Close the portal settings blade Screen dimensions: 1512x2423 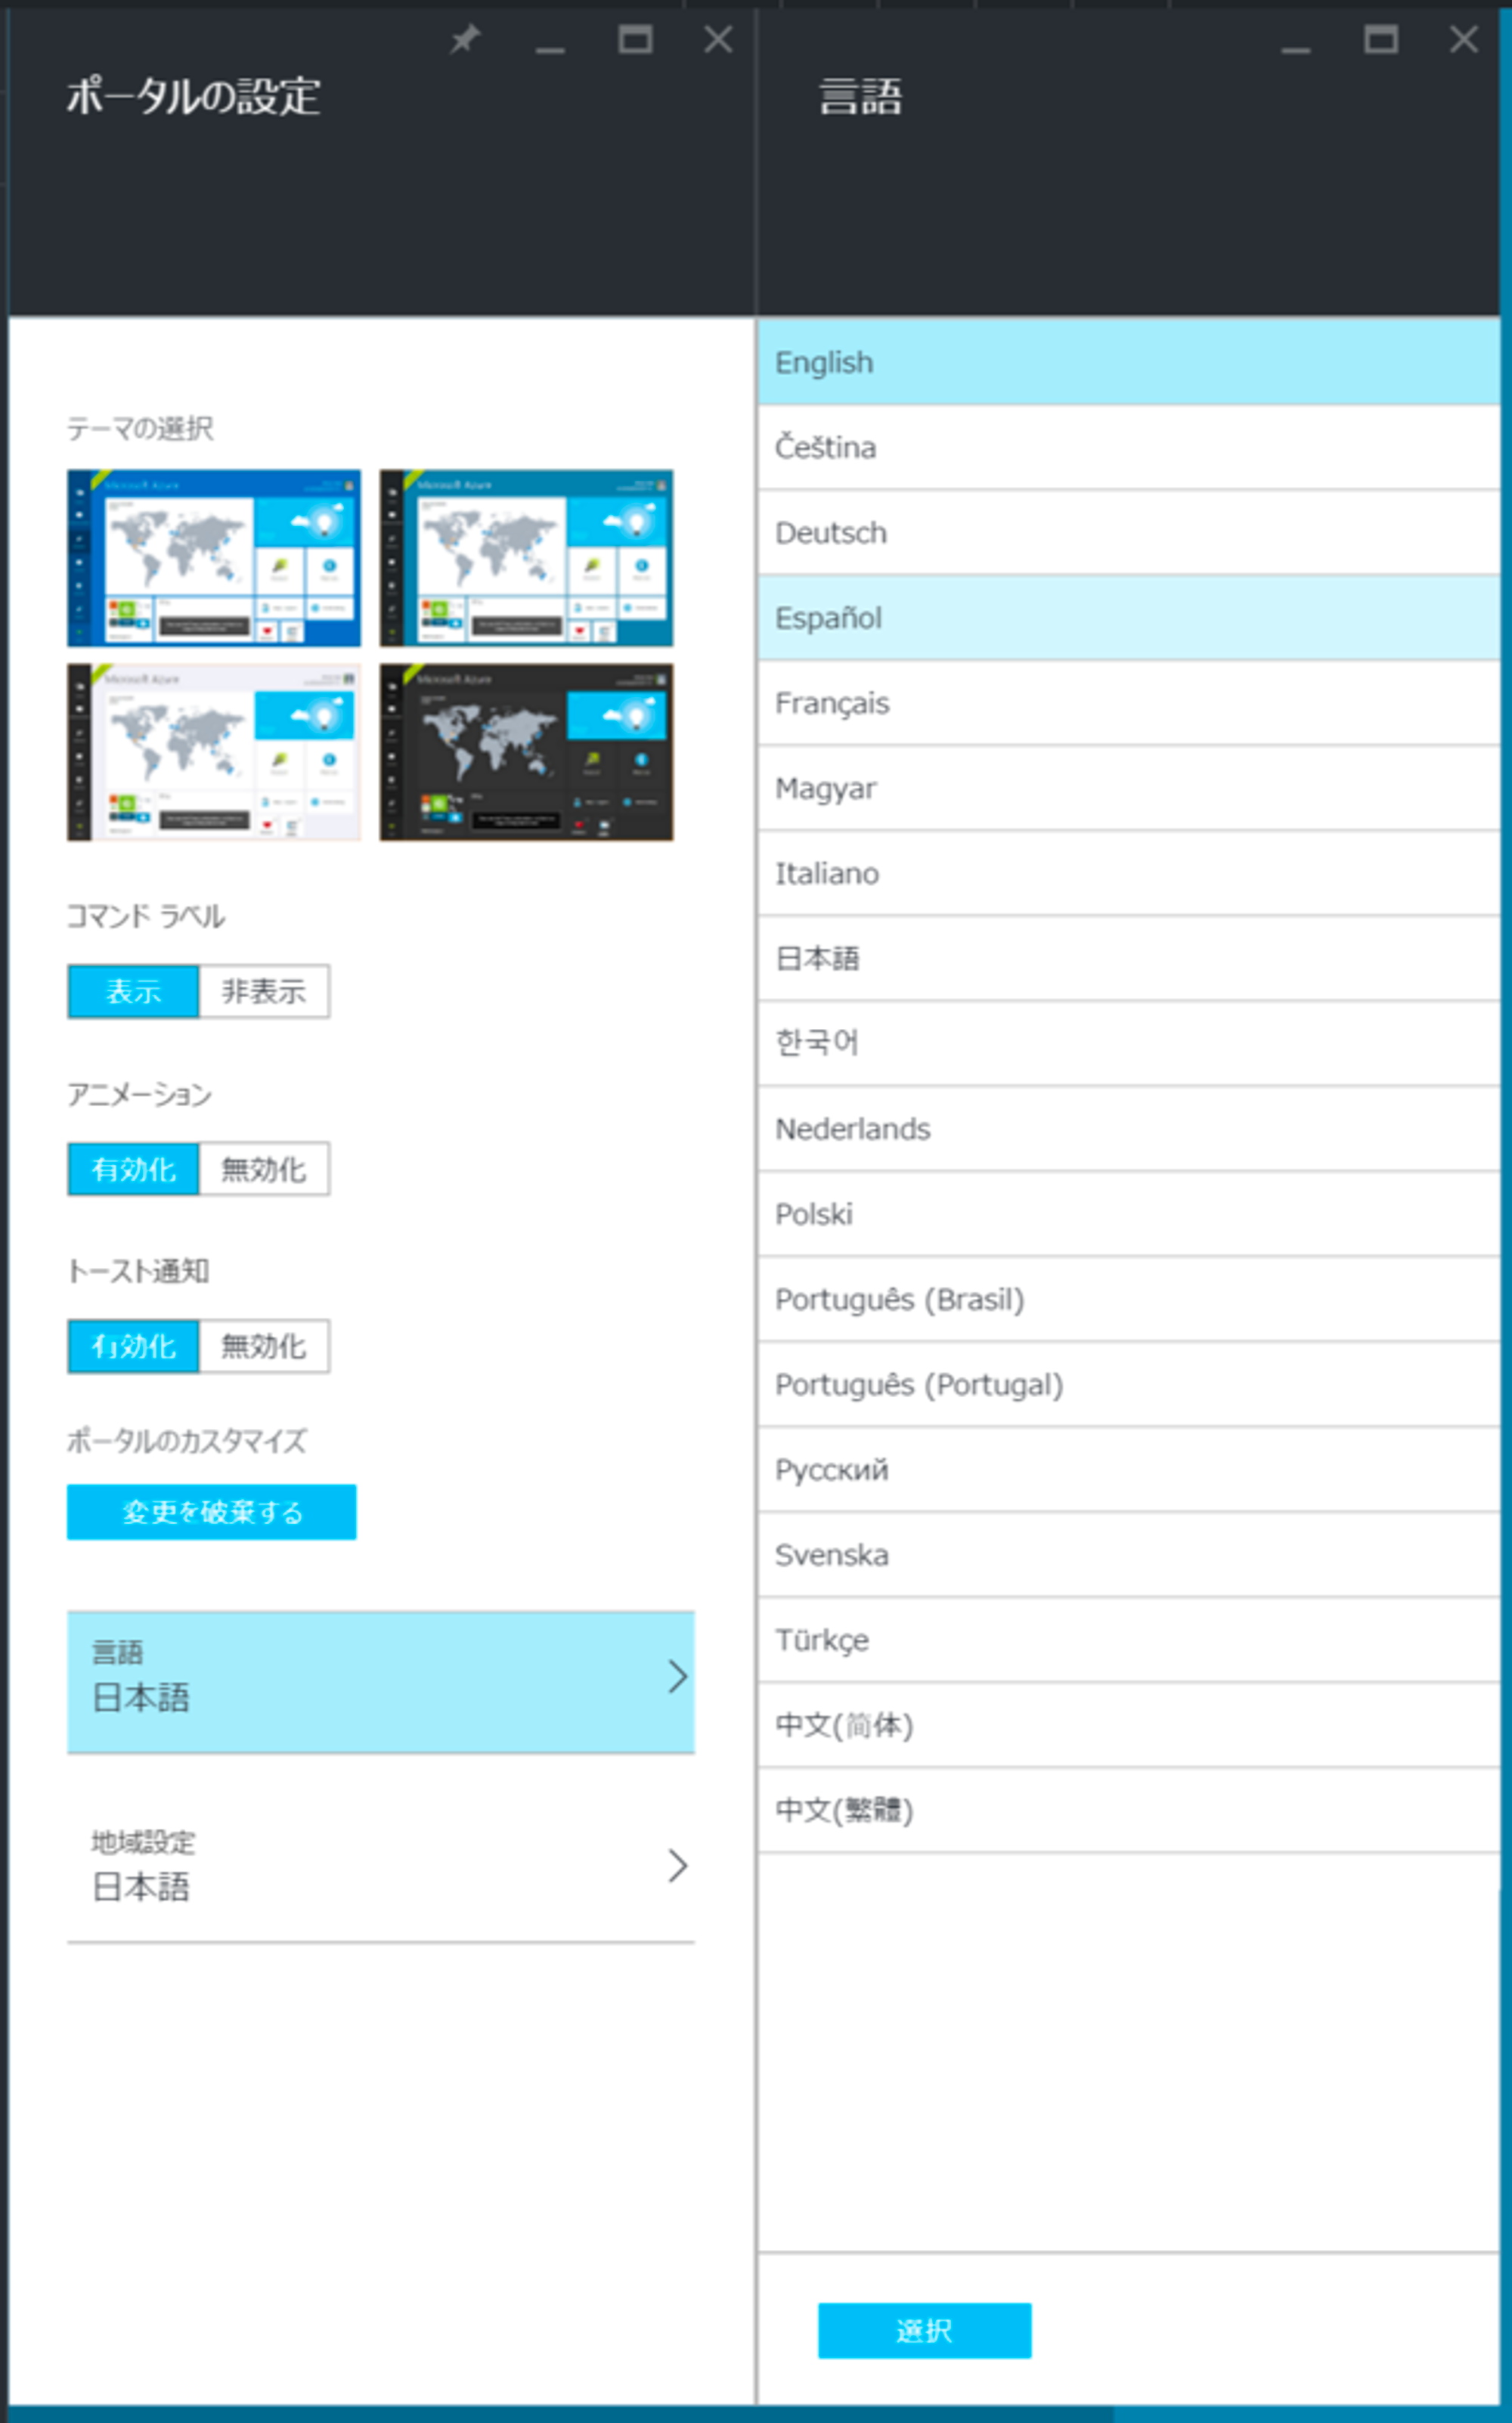tap(718, 40)
